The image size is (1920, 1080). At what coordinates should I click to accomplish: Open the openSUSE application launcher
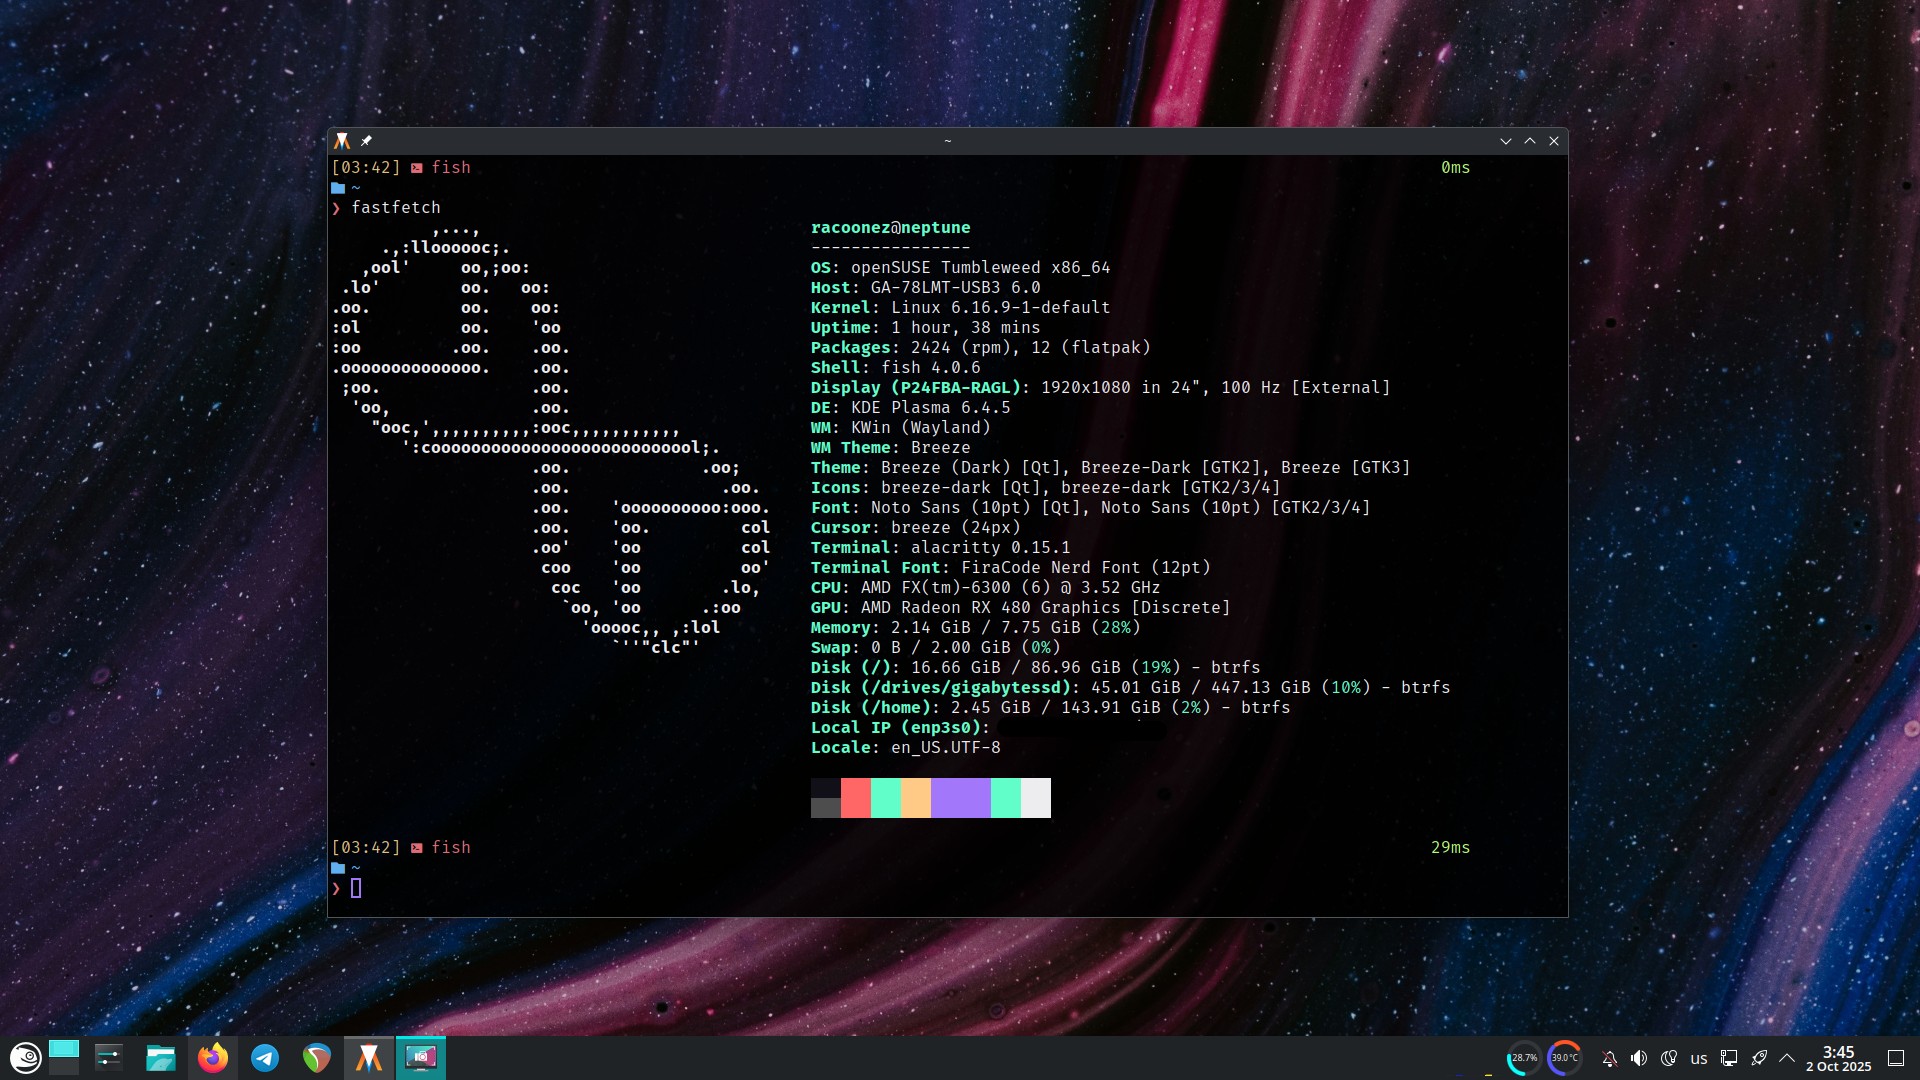tap(25, 1057)
